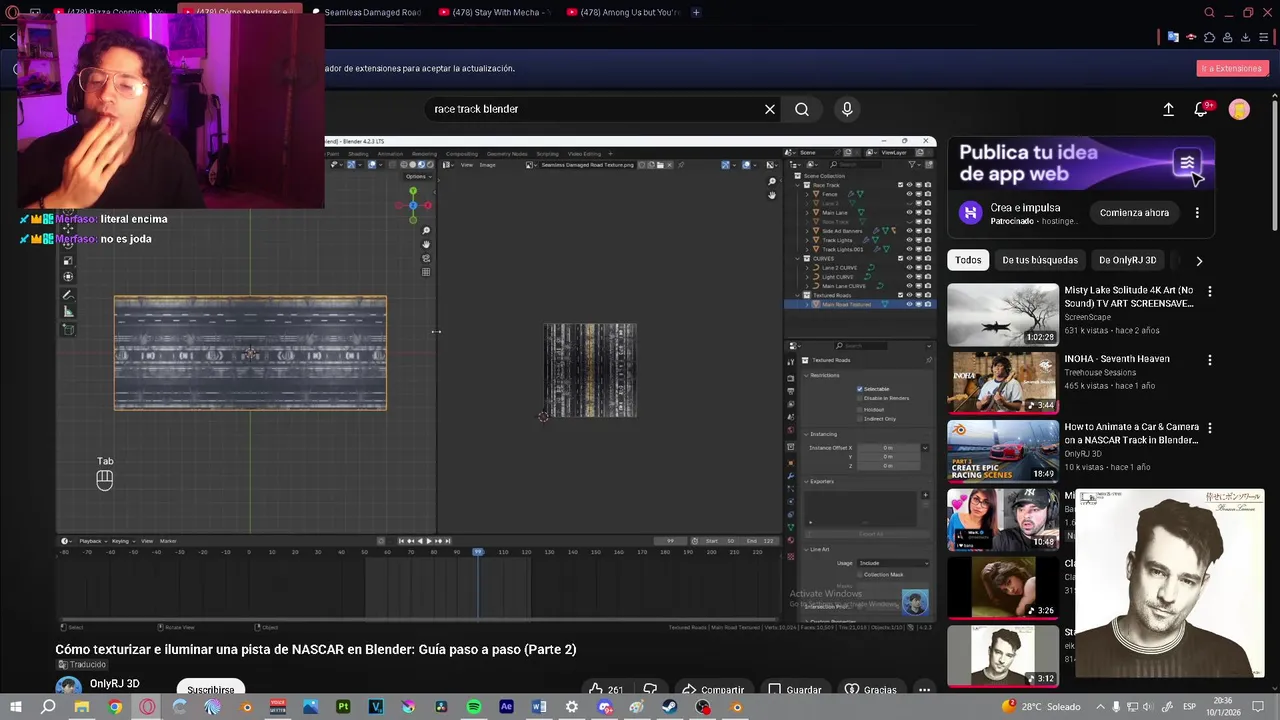Dislike the video with thumbs down
Image resolution: width=1280 pixels, height=720 pixels.
point(650,689)
